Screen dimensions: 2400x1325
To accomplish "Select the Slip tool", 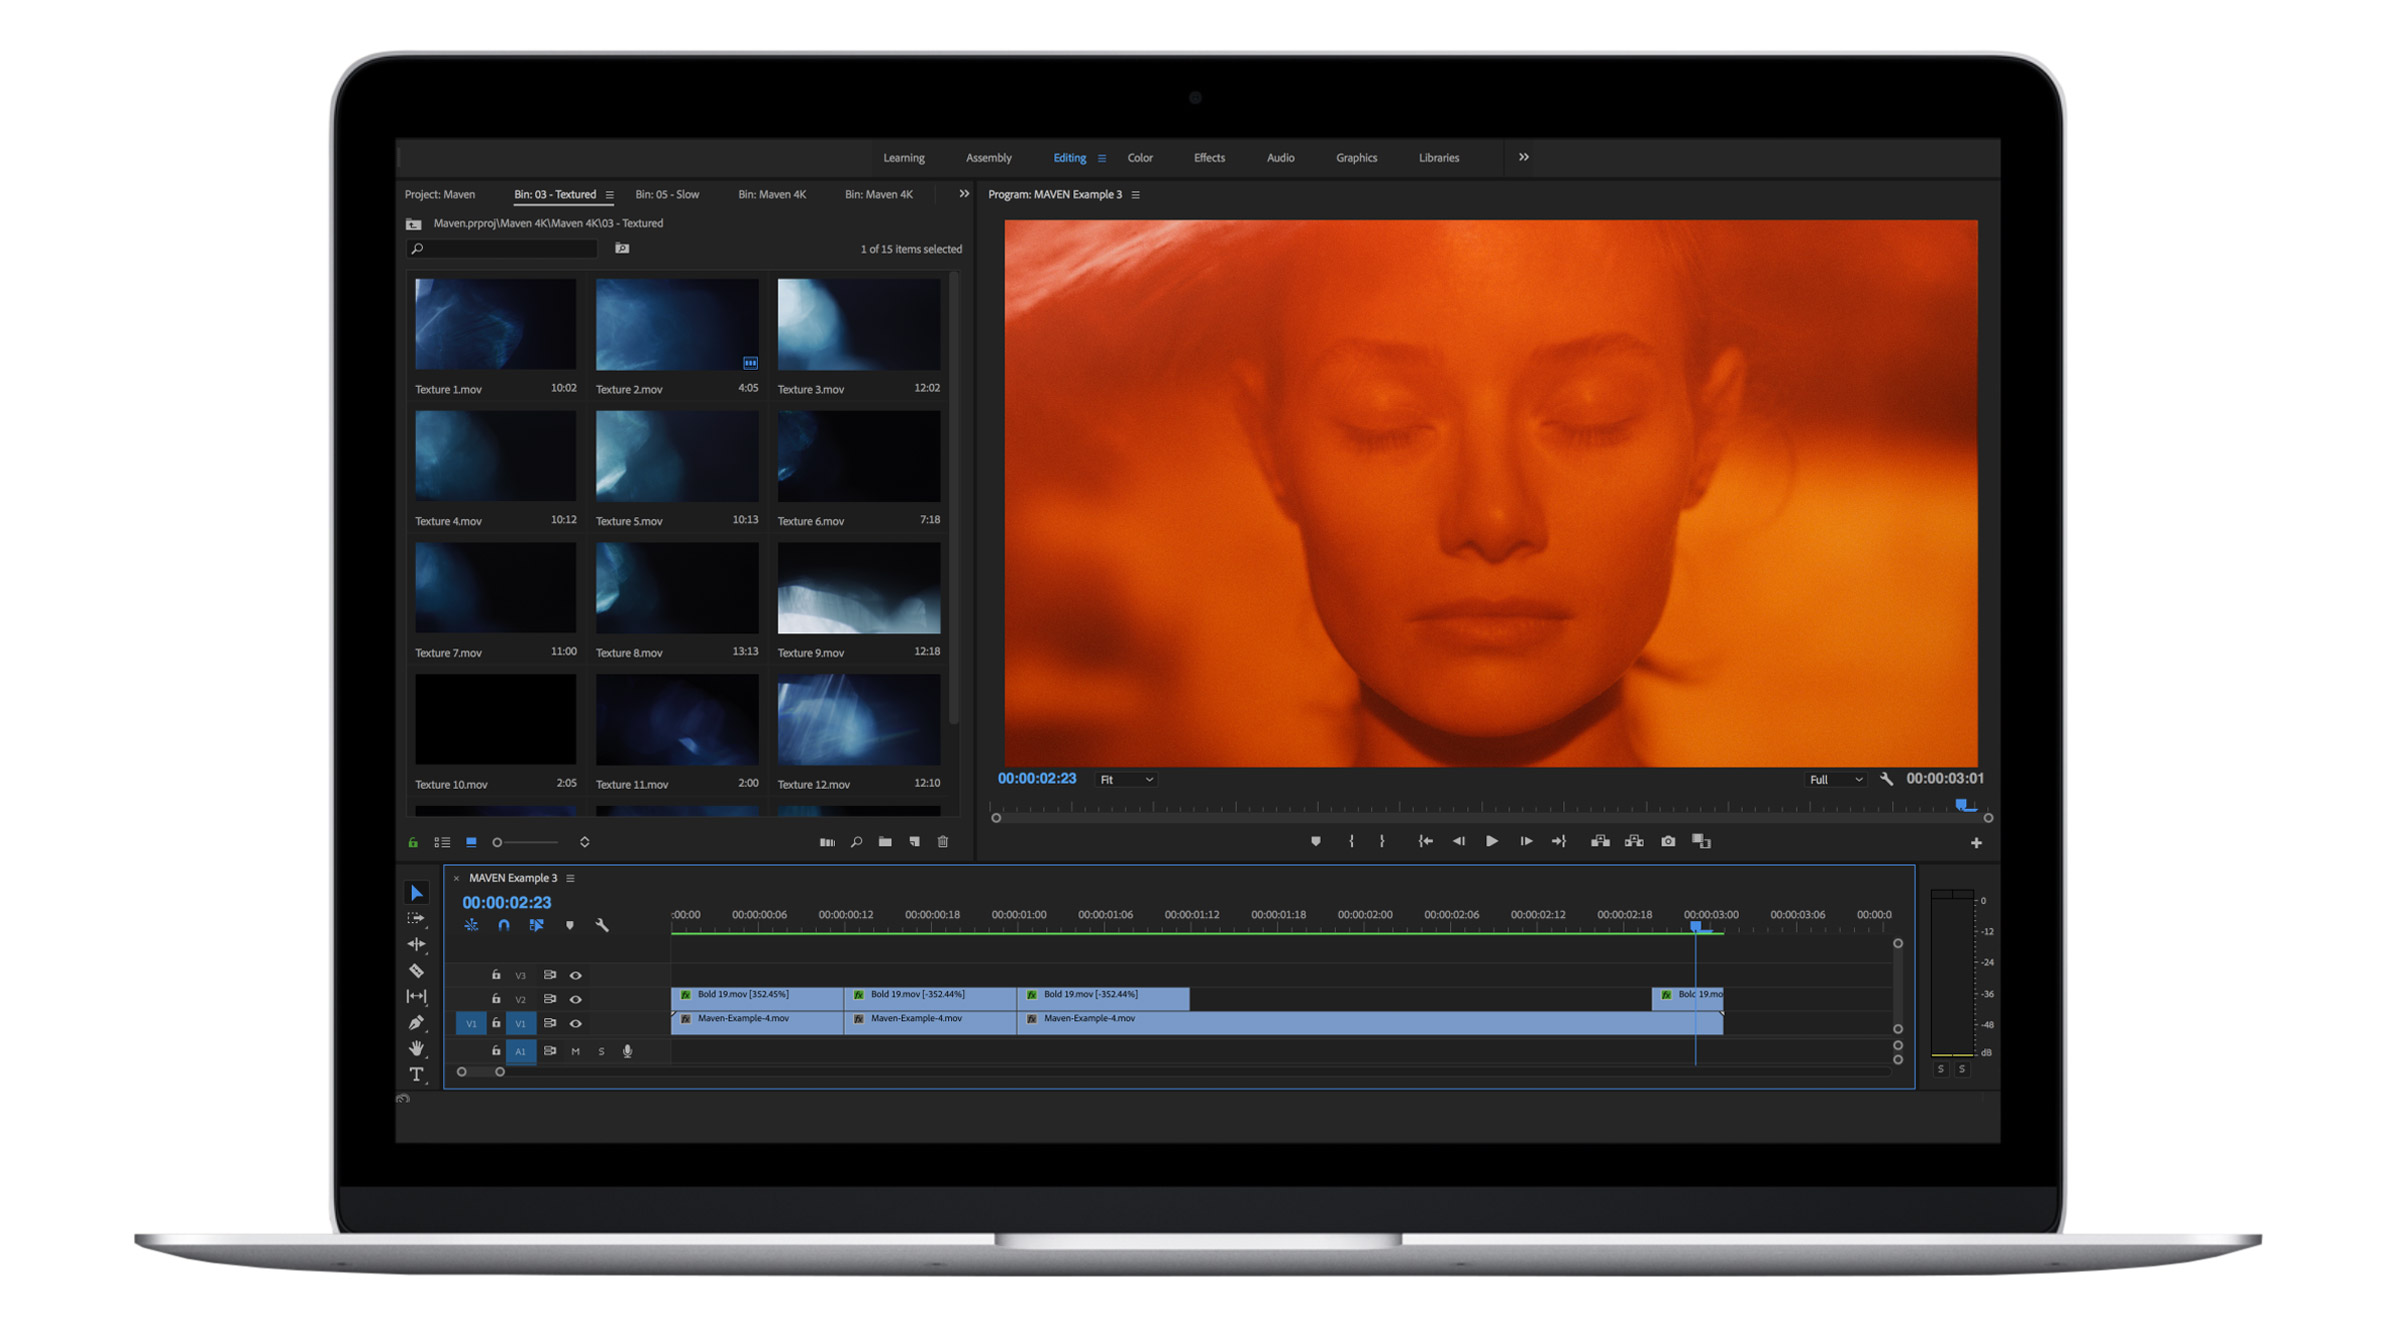I will [416, 996].
